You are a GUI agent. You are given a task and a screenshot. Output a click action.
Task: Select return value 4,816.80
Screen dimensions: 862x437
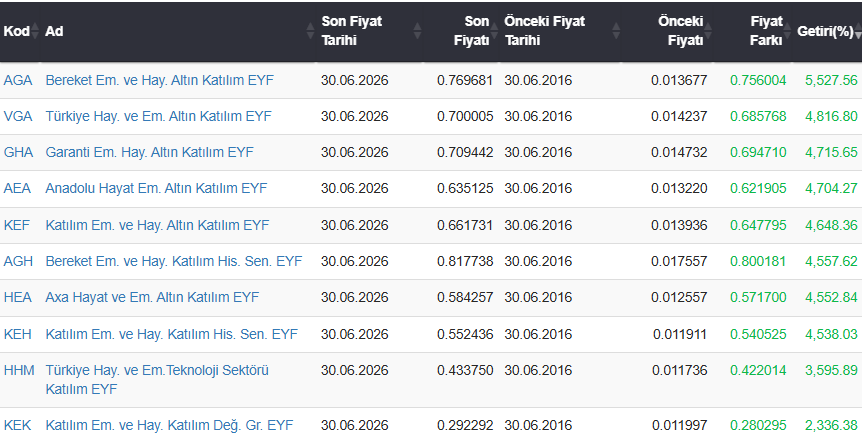tap(831, 117)
